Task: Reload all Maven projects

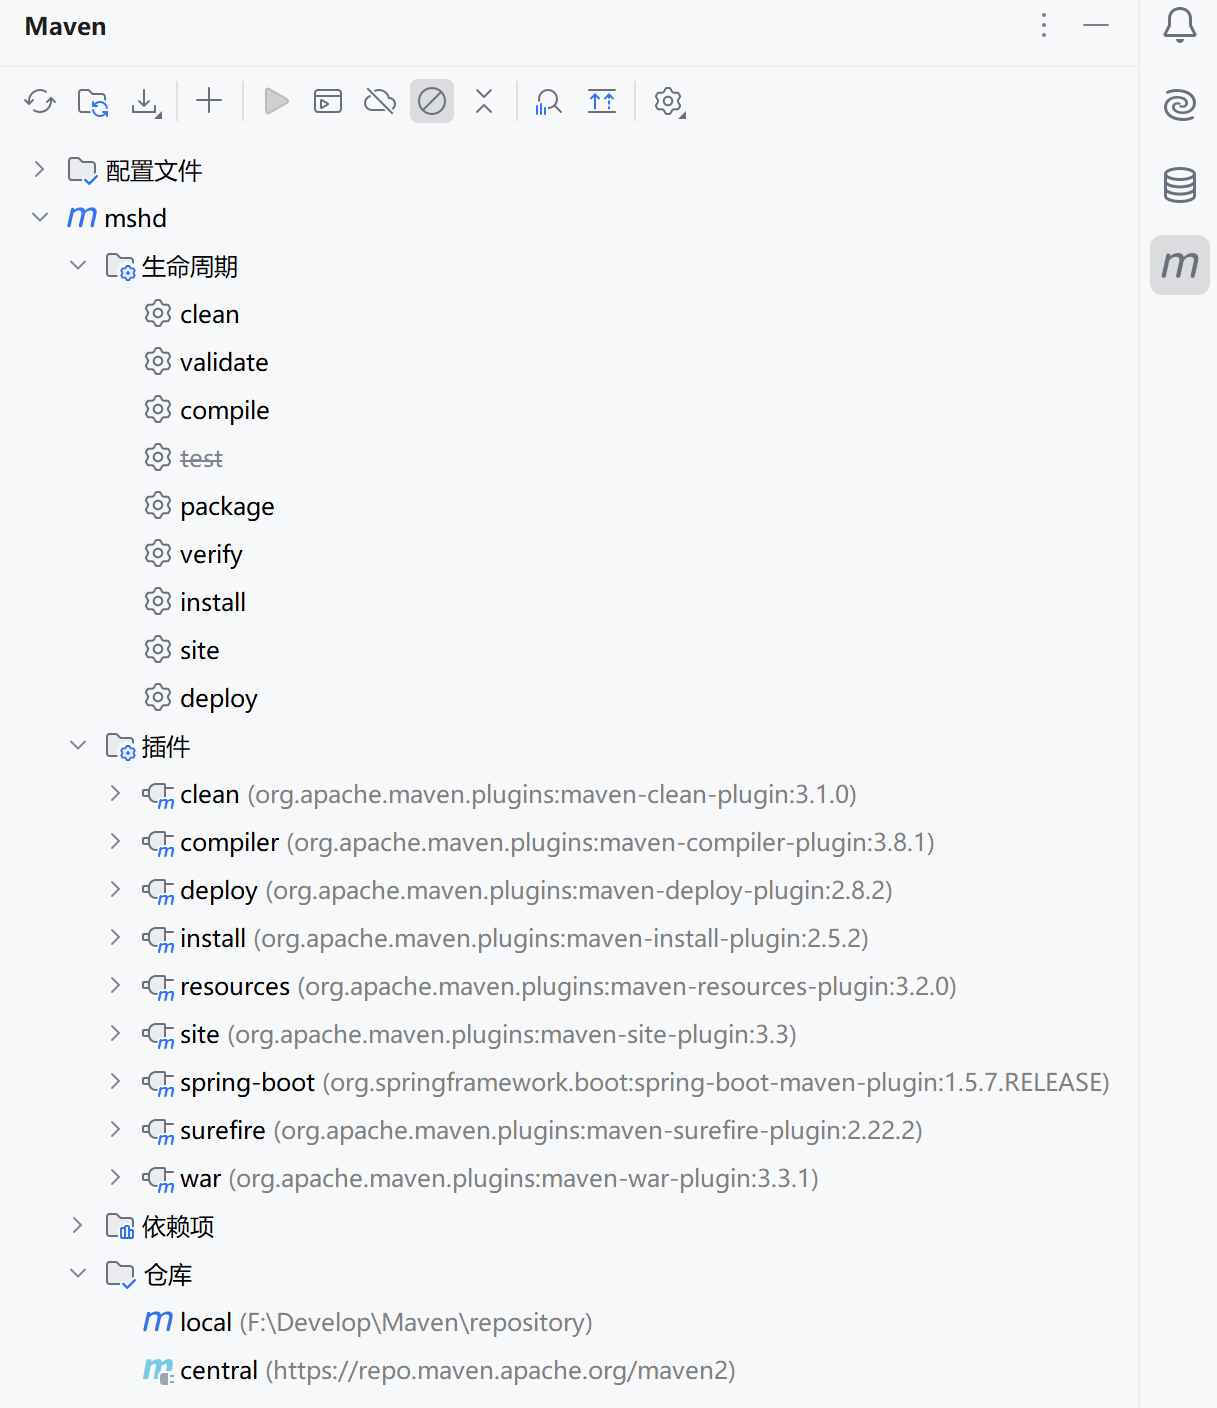Action: point(40,101)
